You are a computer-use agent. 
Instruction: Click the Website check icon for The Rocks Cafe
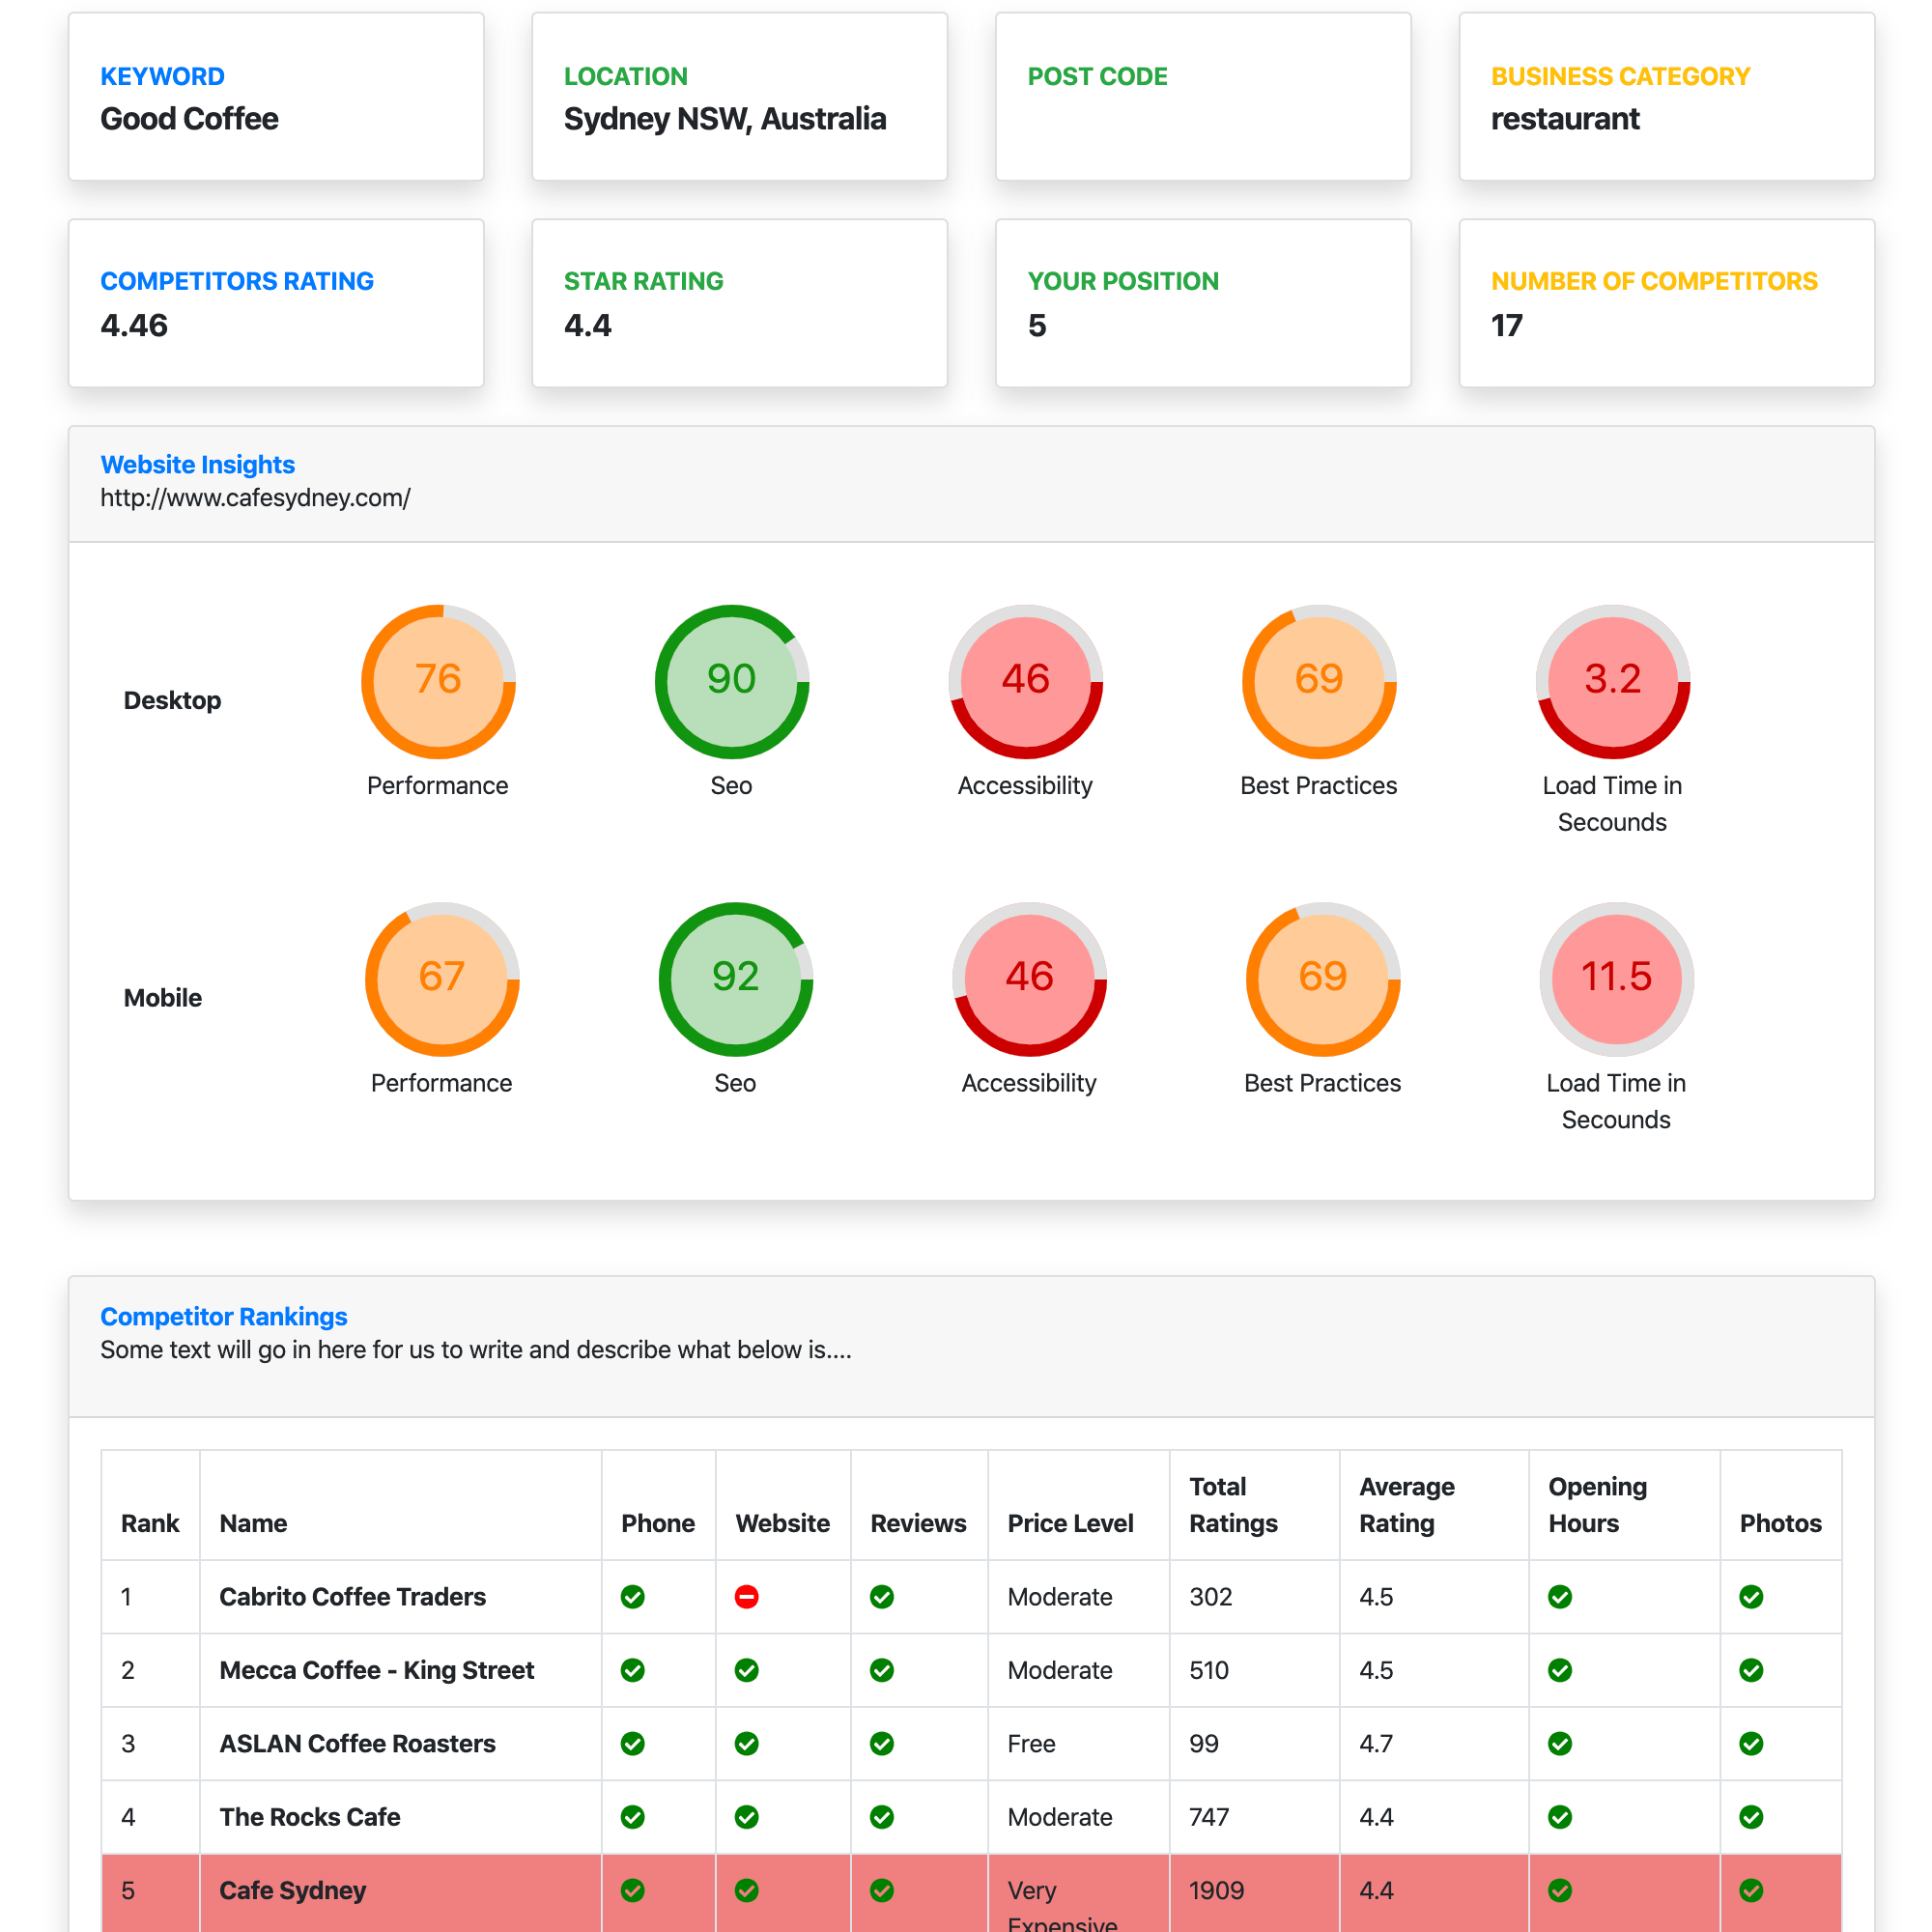point(746,1817)
